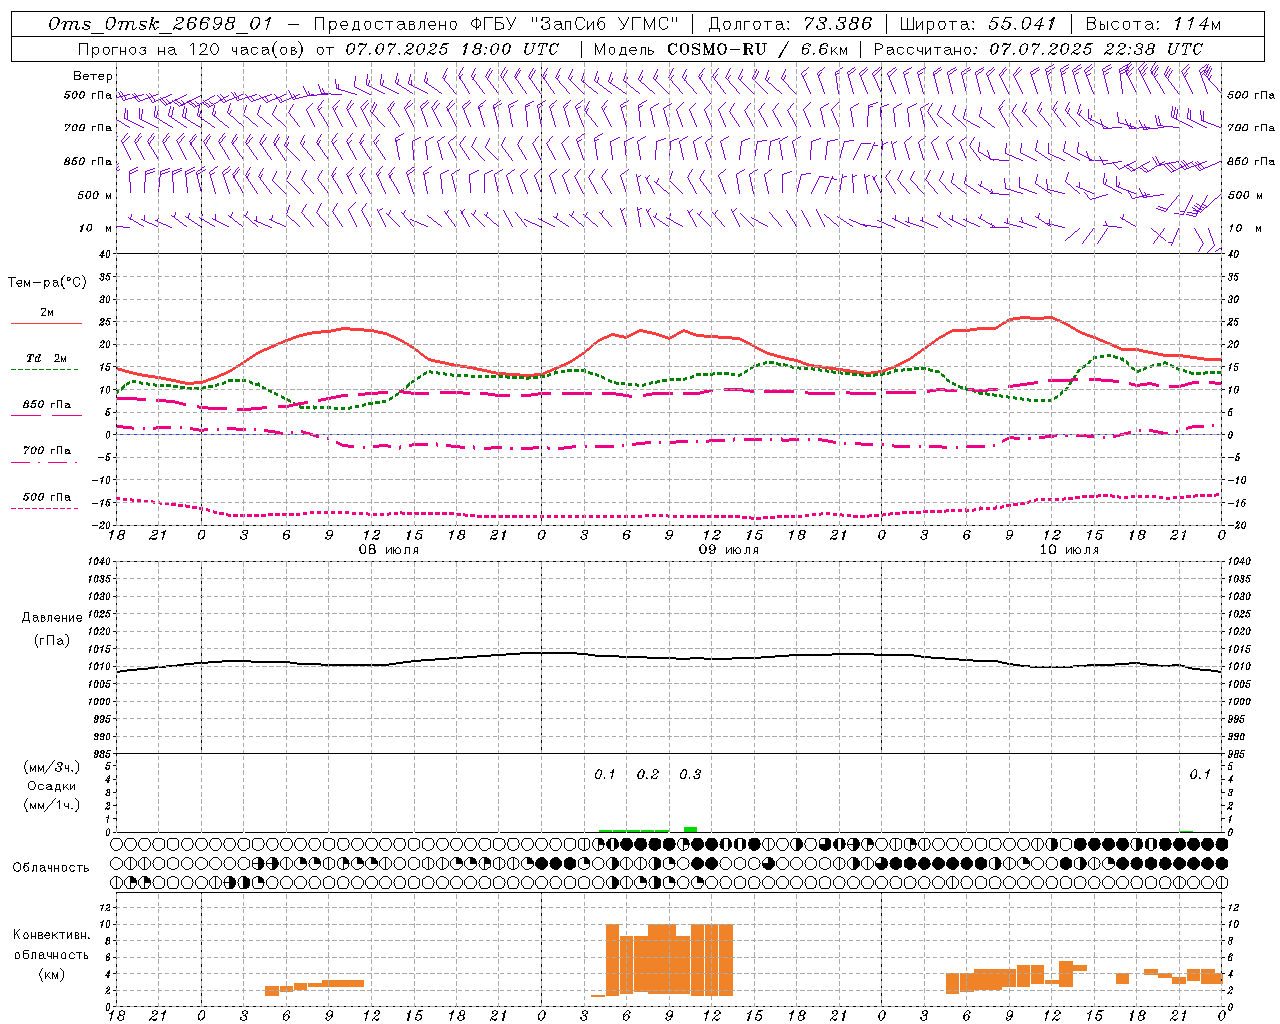The height and width of the screenshot is (1024, 1280).
Task: Click the 6.6км resolution text
Action: coord(822,49)
